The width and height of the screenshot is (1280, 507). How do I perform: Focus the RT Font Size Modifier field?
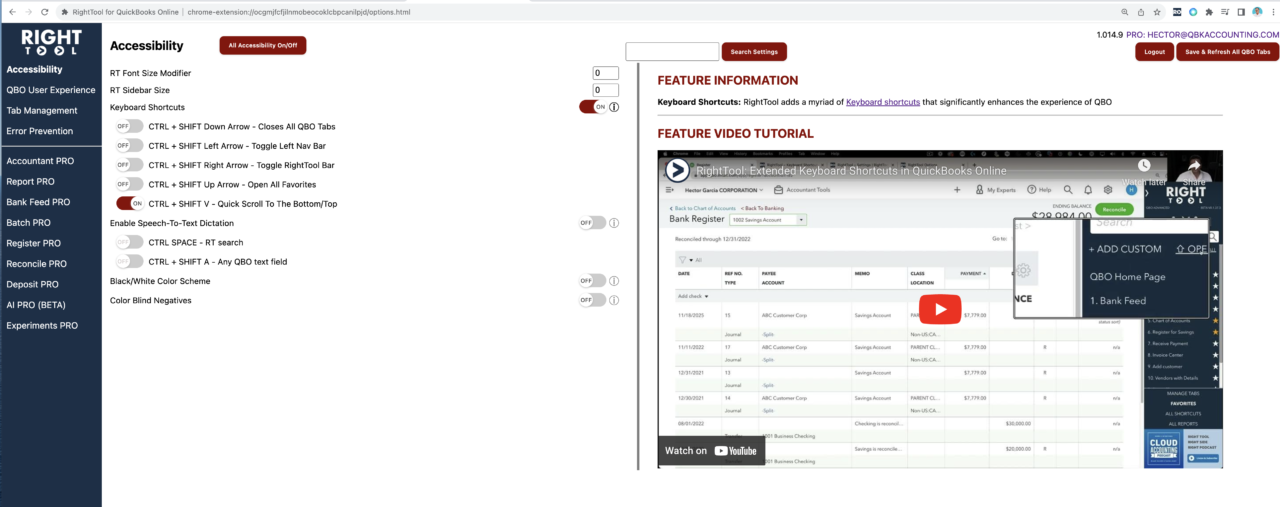point(605,73)
